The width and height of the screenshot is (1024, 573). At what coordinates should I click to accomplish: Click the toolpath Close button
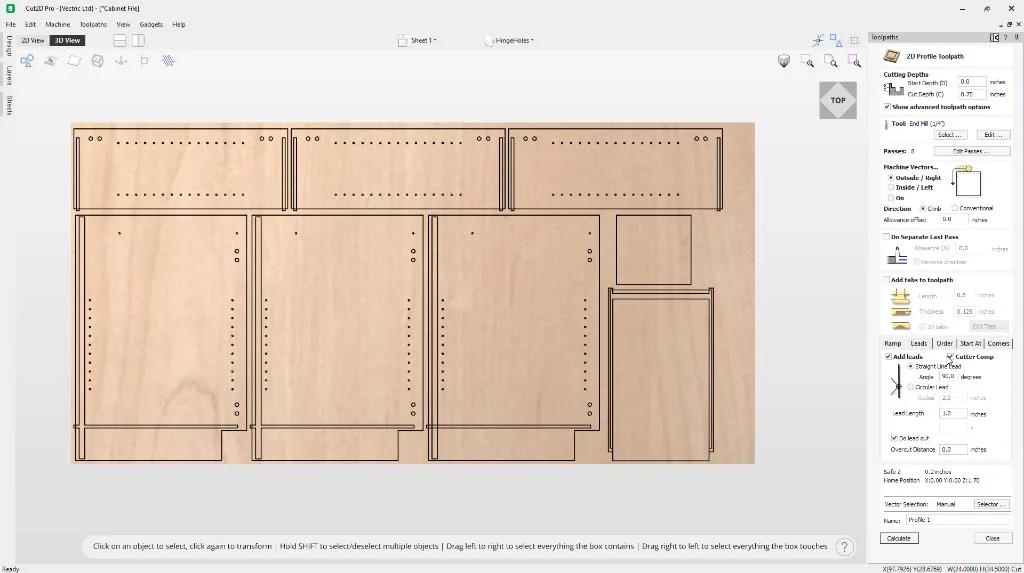pyautogui.click(x=993, y=538)
